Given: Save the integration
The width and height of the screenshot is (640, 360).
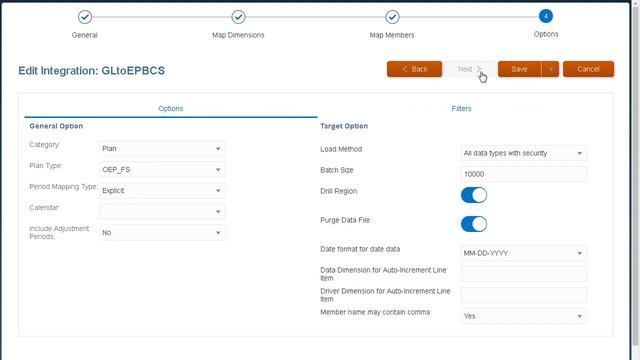Looking at the screenshot, I should [520, 69].
